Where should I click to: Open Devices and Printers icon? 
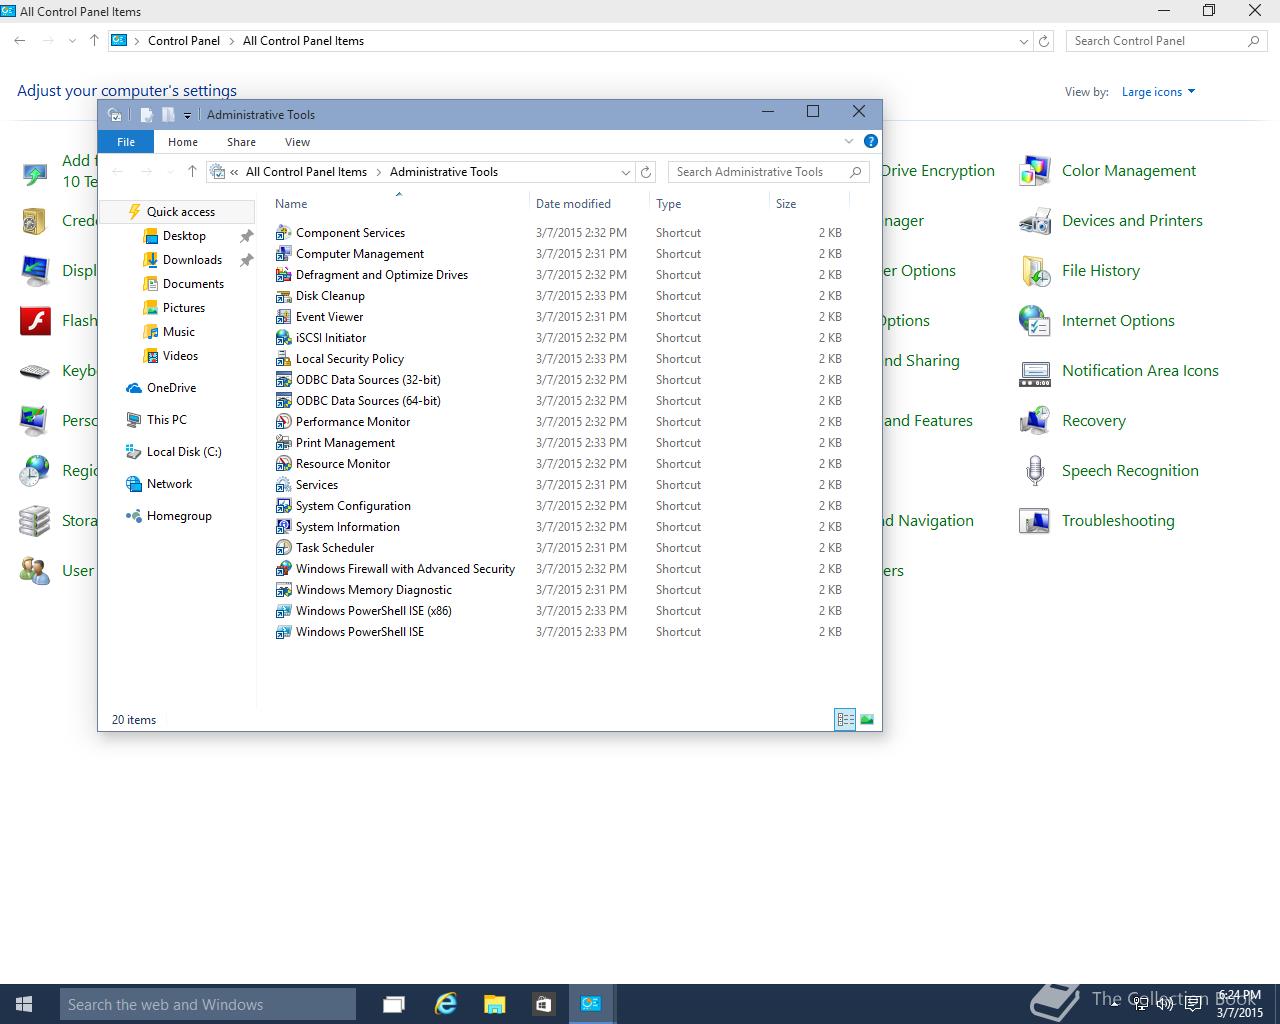(x=1035, y=221)
